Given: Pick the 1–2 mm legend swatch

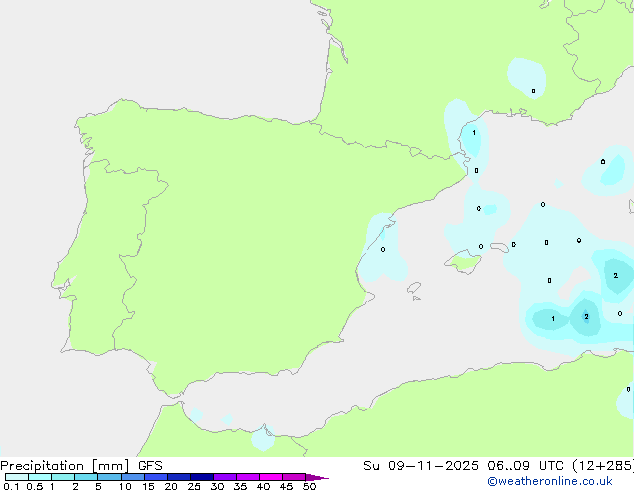Looking at the screenshot, I should point(63,477).
